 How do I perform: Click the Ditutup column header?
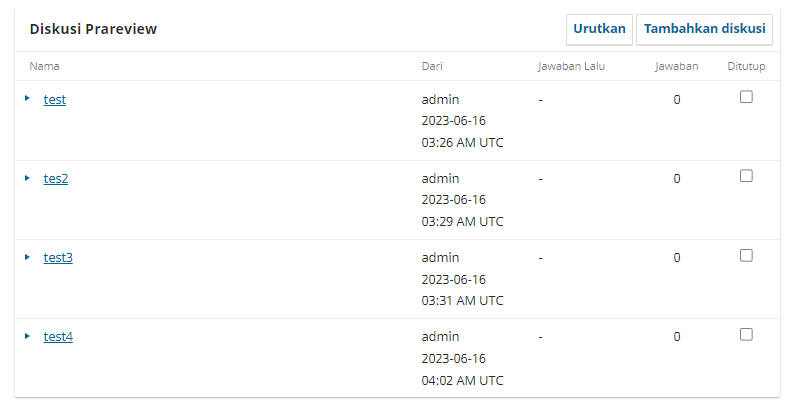pos(747,66)
